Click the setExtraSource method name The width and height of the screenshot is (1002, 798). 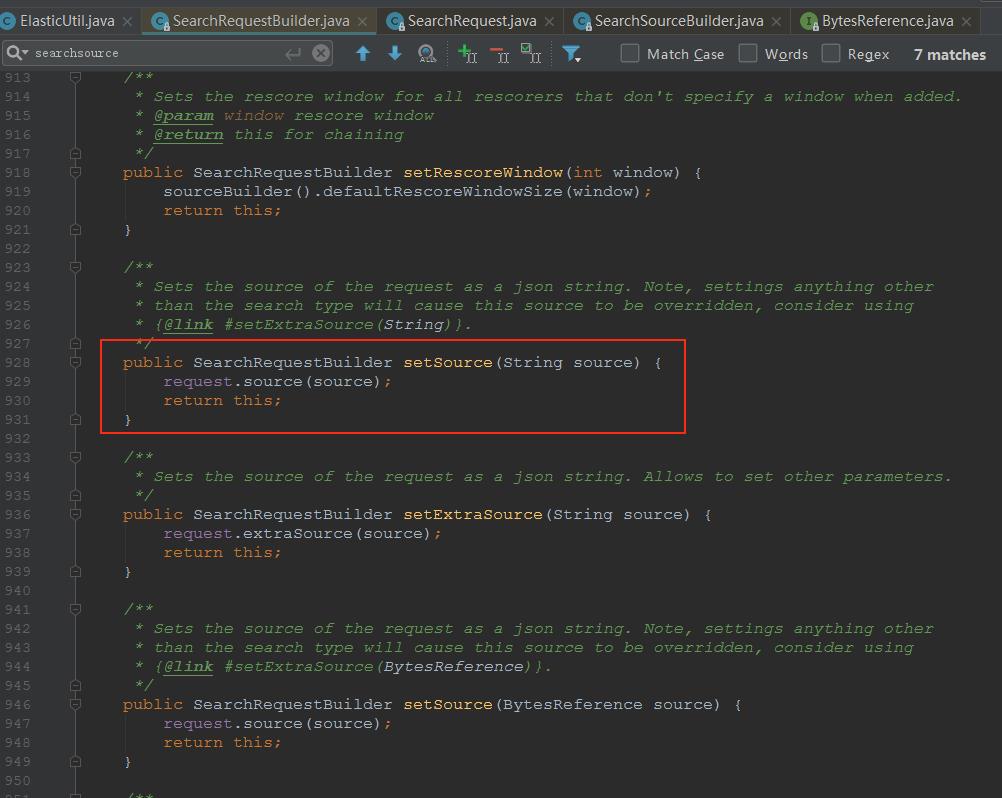pos(473,514)
